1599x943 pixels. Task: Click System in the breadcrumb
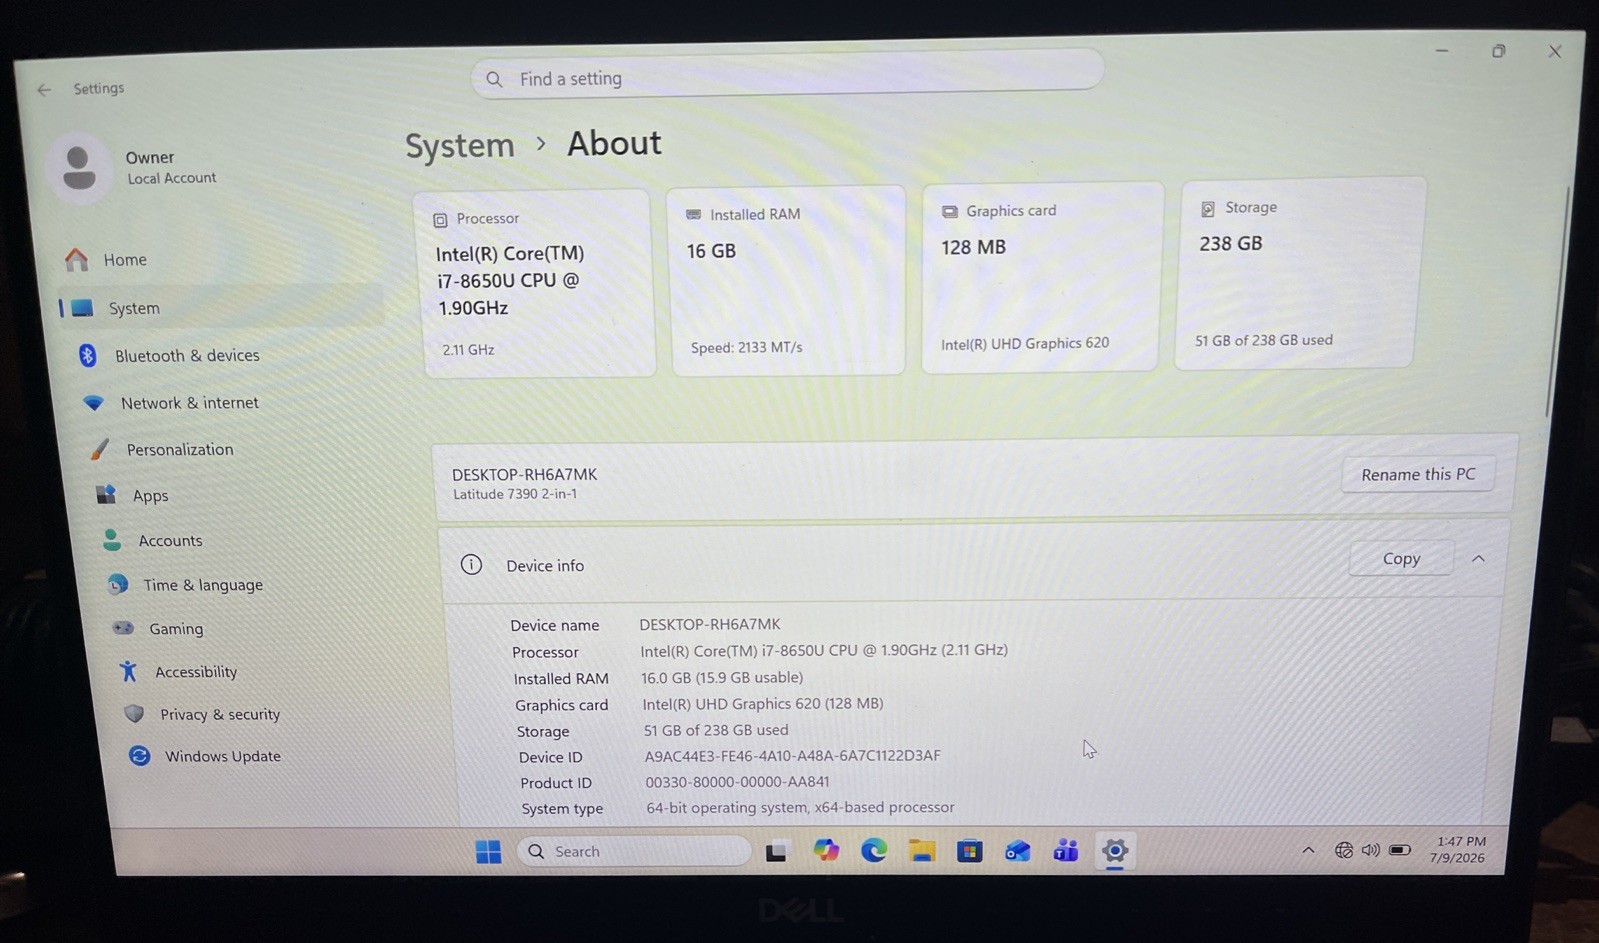459,146
